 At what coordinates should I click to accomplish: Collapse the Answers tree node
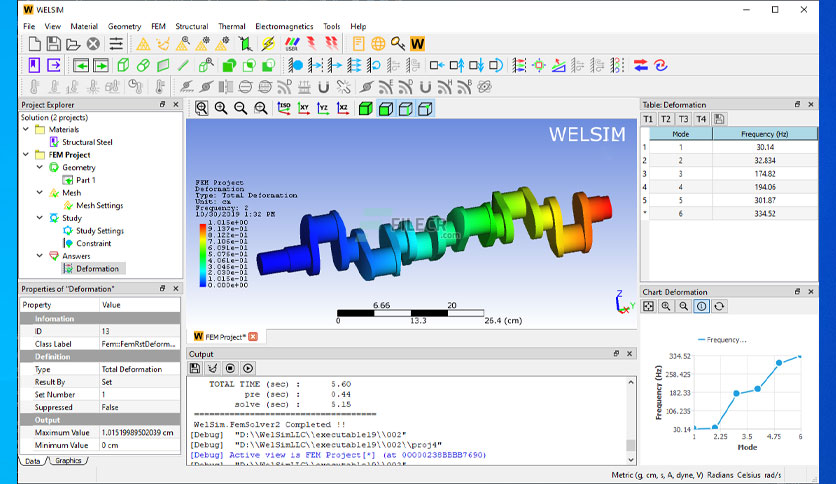[x=40, y=255]
